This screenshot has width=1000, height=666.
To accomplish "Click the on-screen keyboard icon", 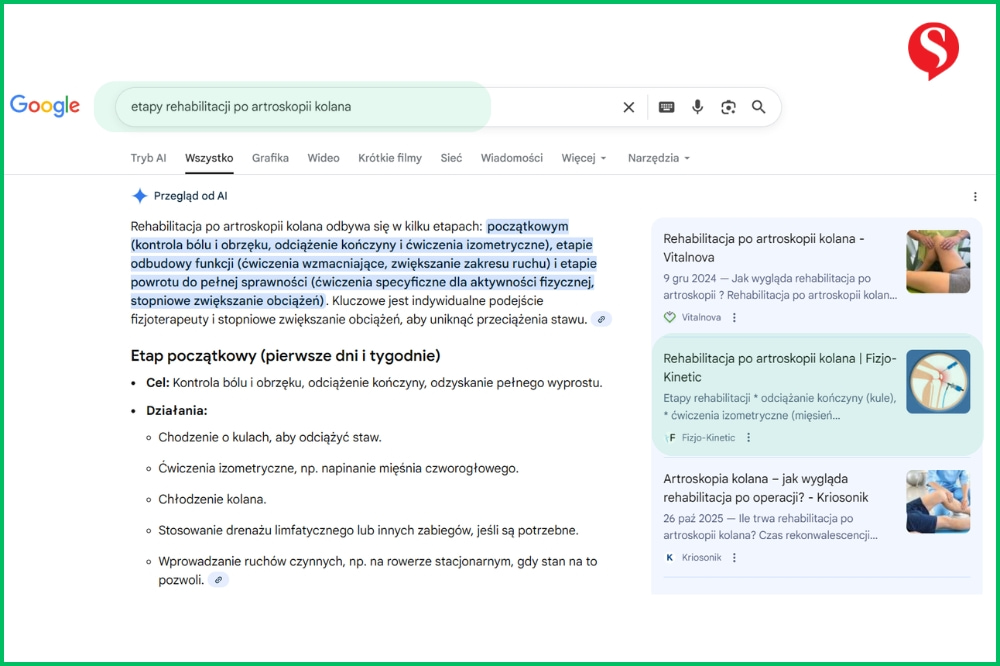I will click(665, 107).
